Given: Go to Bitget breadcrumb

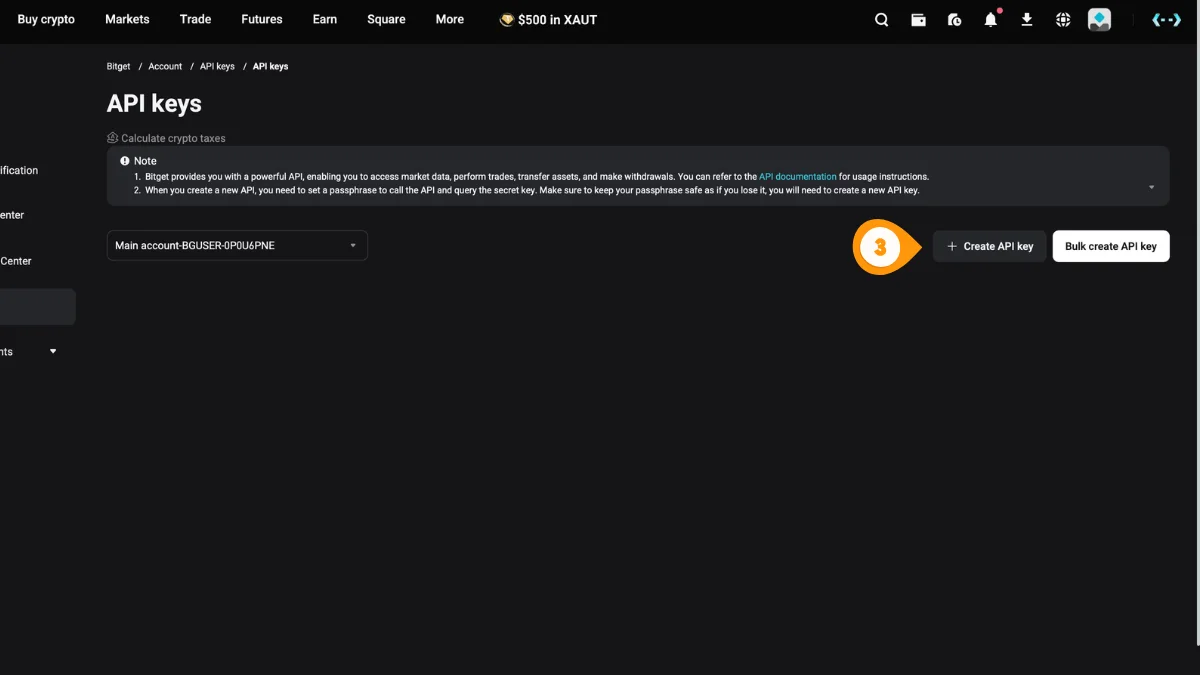Looking at the screenshot, I should coord(118,66).
